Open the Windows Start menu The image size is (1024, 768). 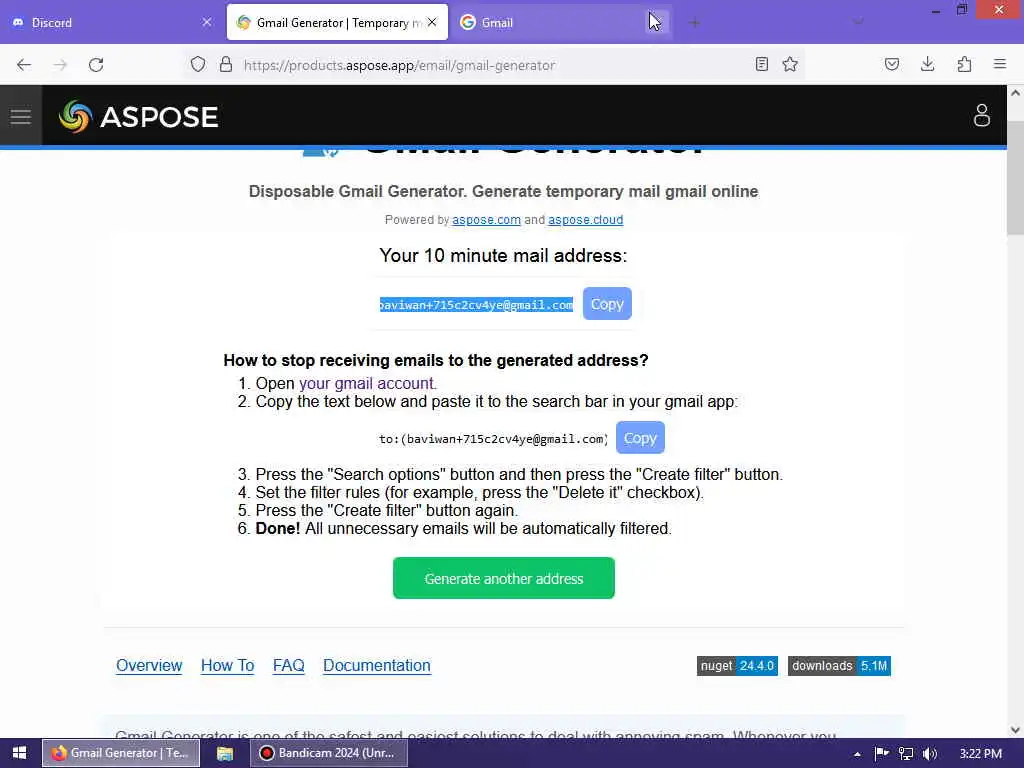point(20,753)
